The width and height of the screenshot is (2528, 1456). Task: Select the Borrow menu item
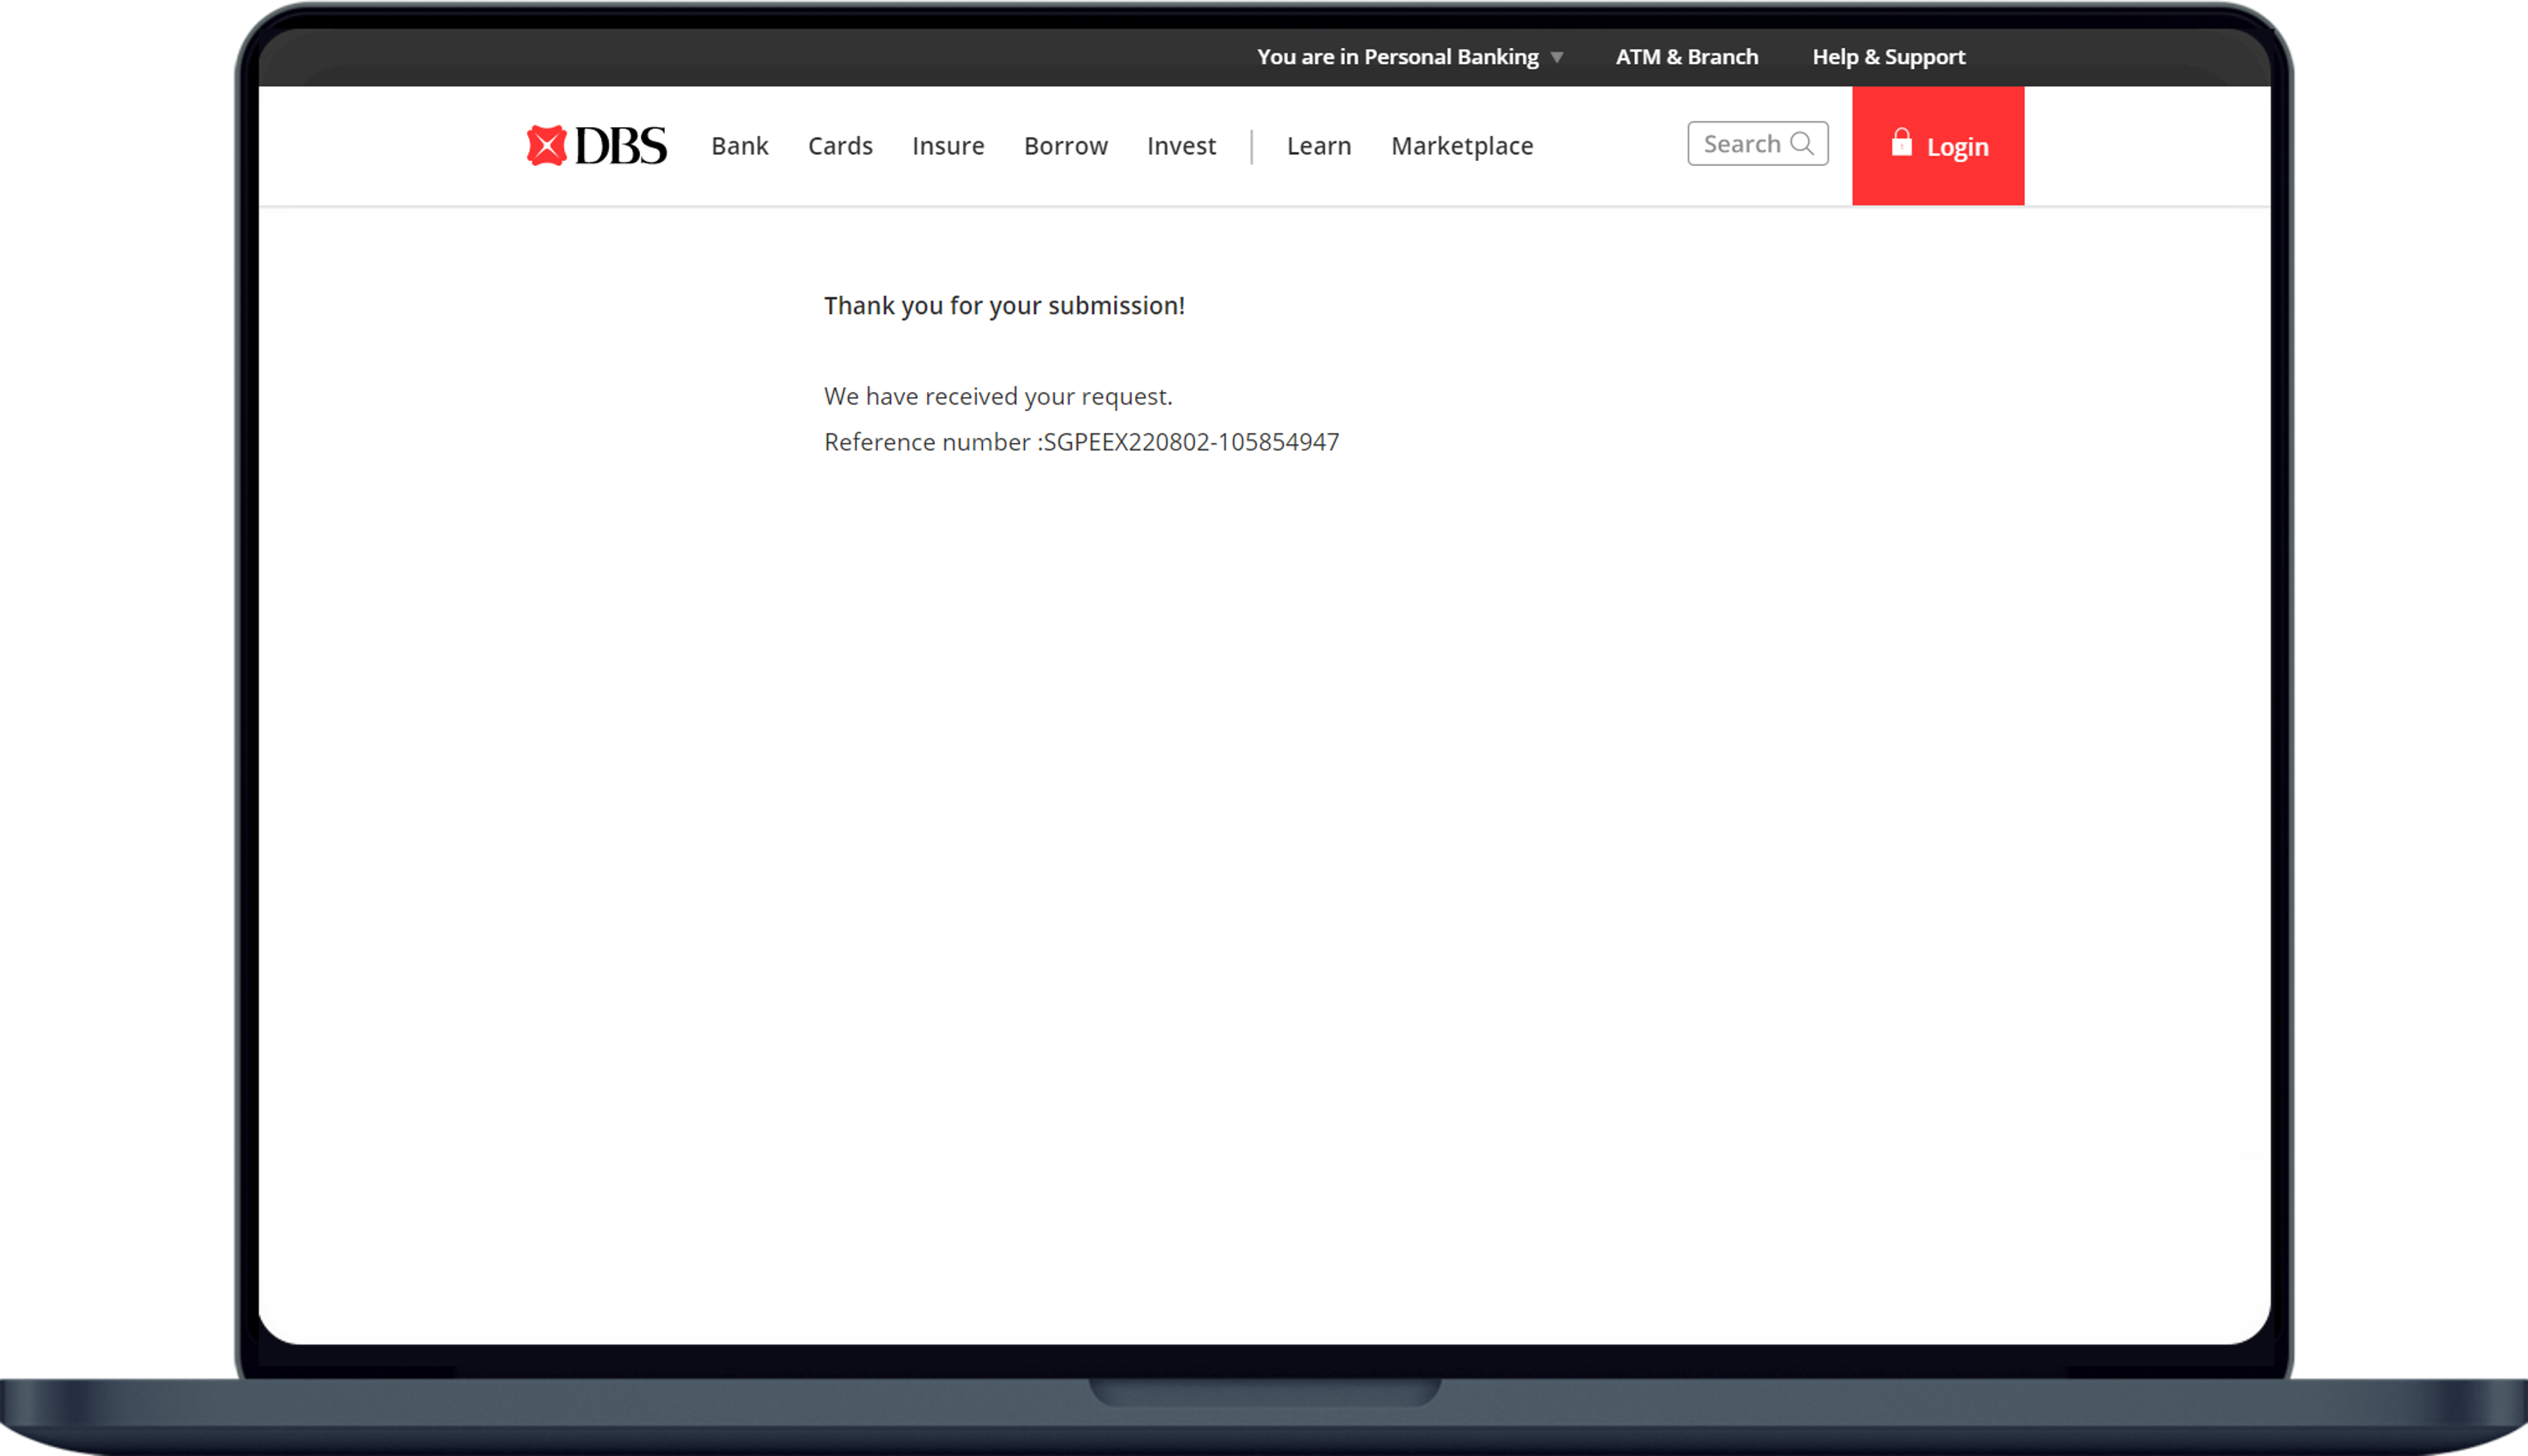tap(1065, 146)
